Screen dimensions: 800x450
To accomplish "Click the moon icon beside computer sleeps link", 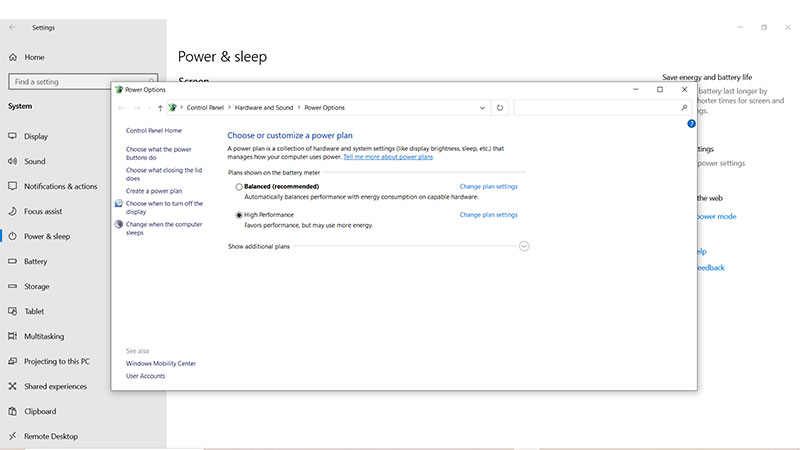I will (x=119, y=224).
